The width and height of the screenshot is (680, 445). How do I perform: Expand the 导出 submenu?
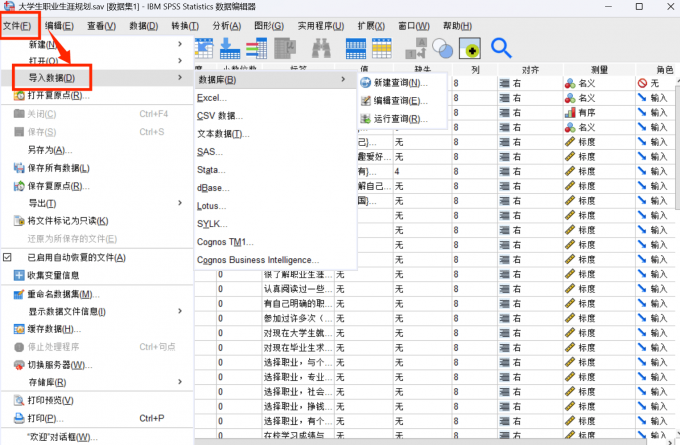98,203
